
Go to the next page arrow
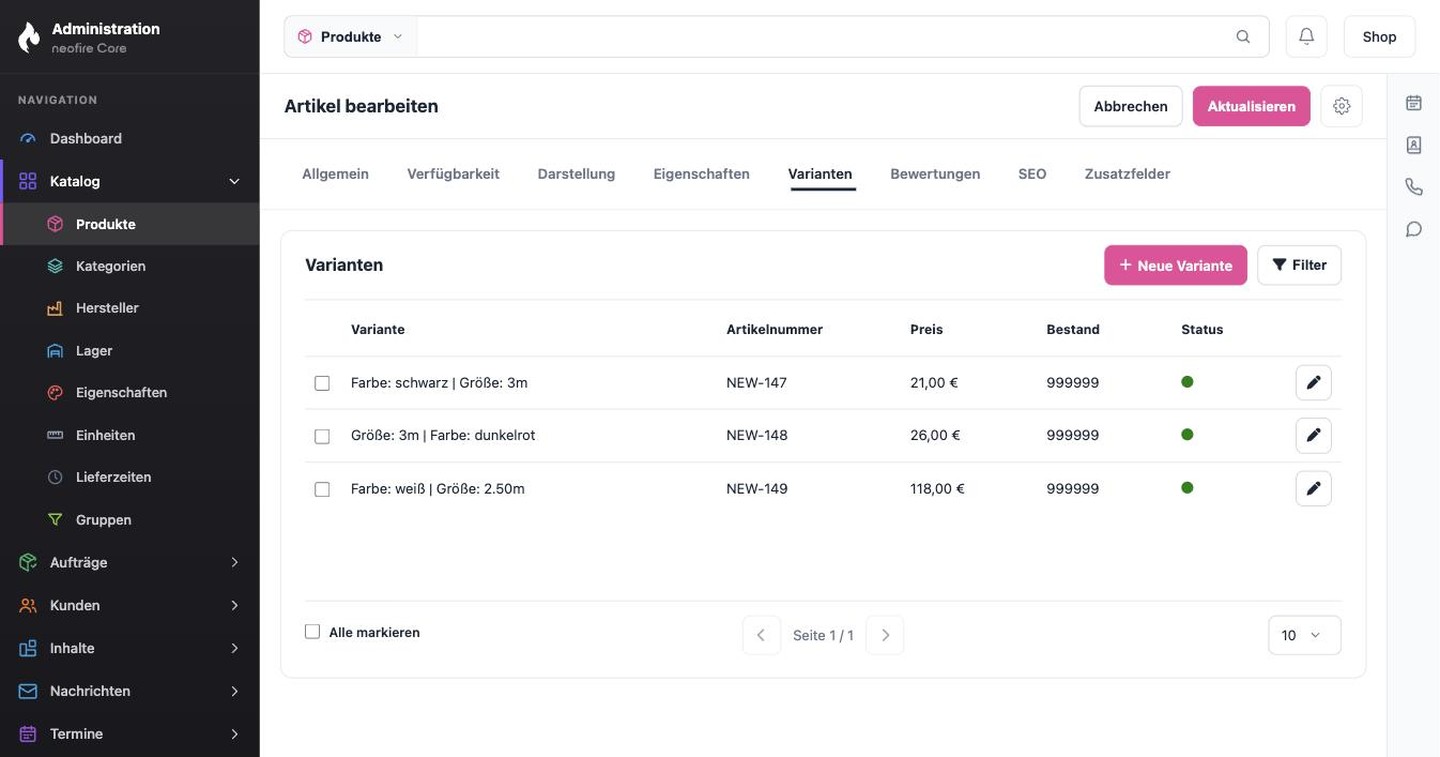pyautogui.click(x=885, y=635)
